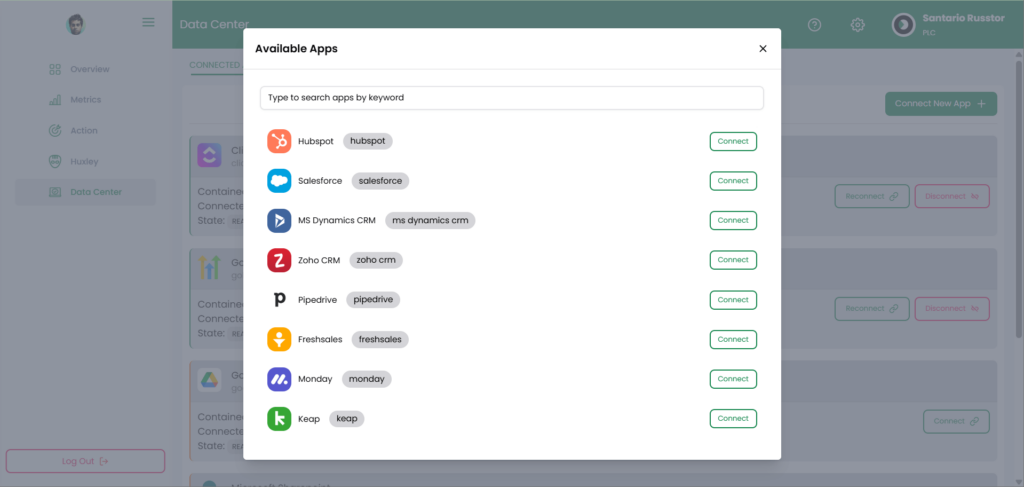Click the second Reconnect button behind dialog
This screenshot has height=487, width=1024.
tap(872, 309)
